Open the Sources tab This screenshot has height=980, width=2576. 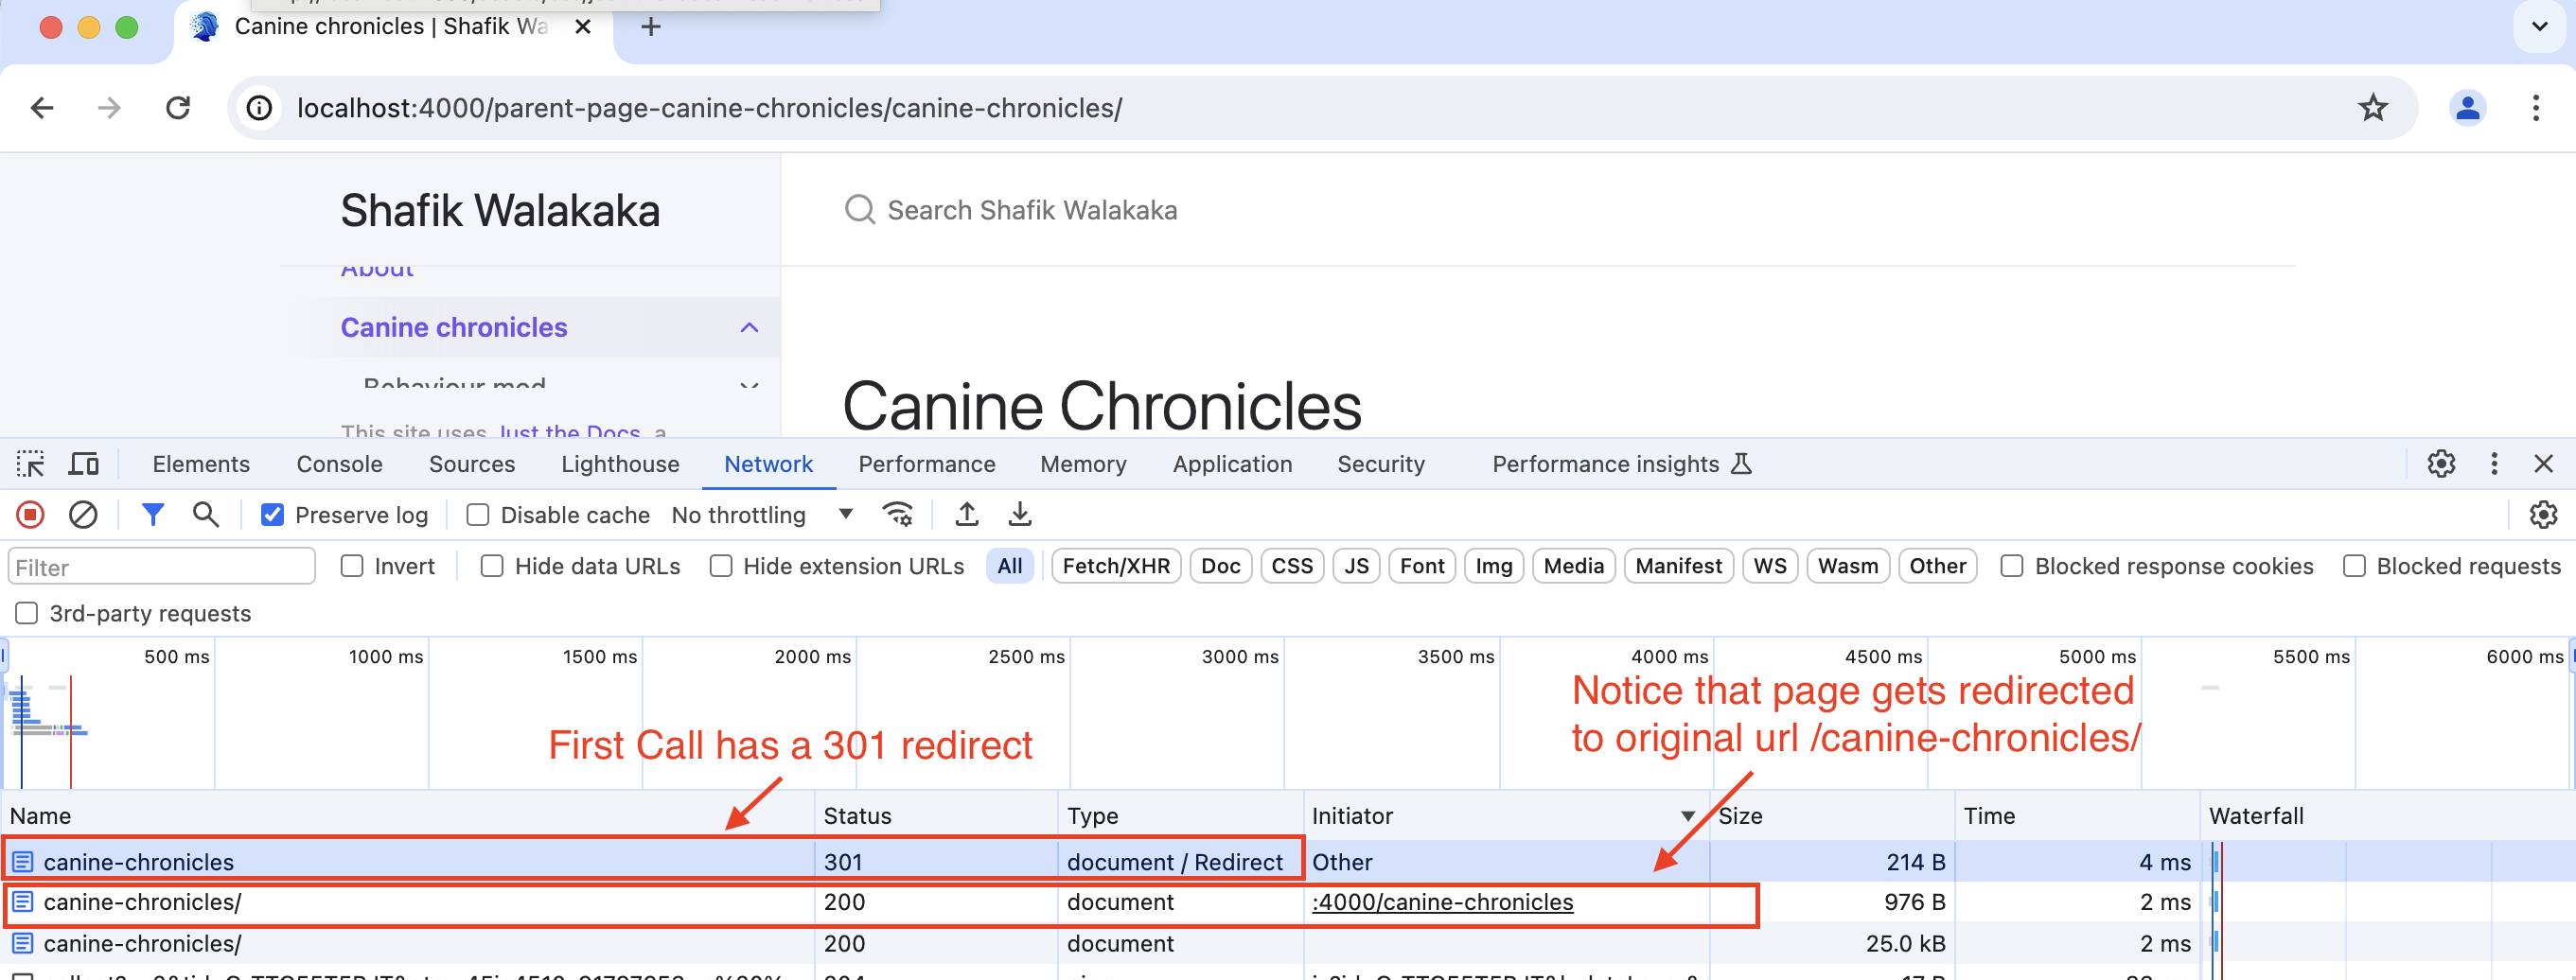(x=472, y=464)
